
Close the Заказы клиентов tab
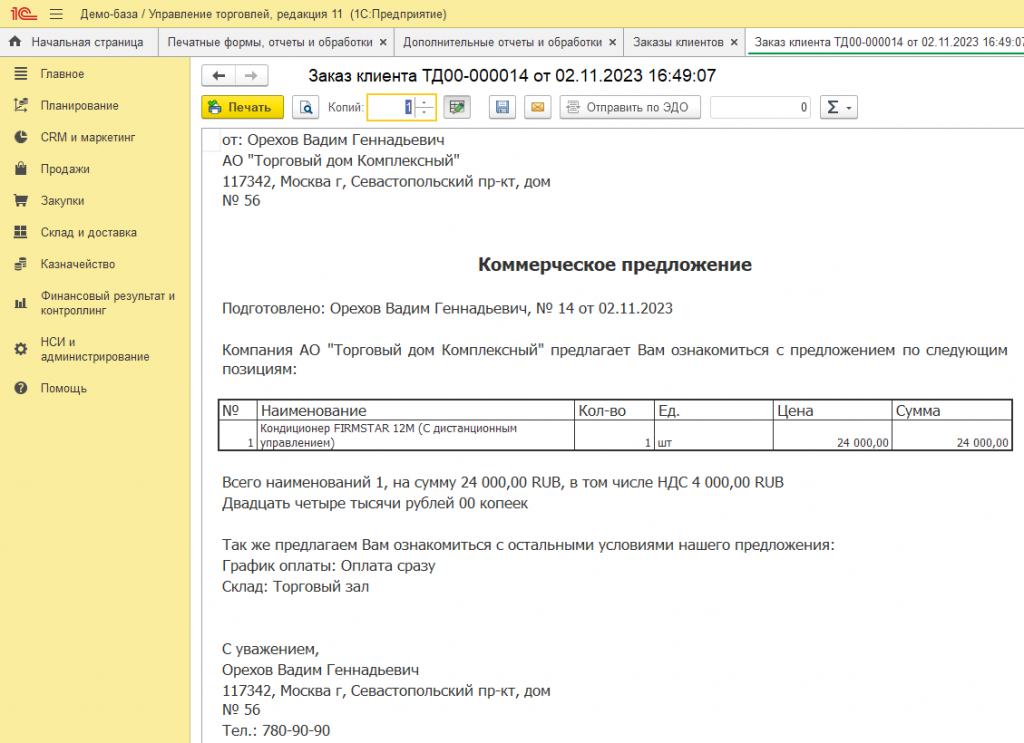734,43
